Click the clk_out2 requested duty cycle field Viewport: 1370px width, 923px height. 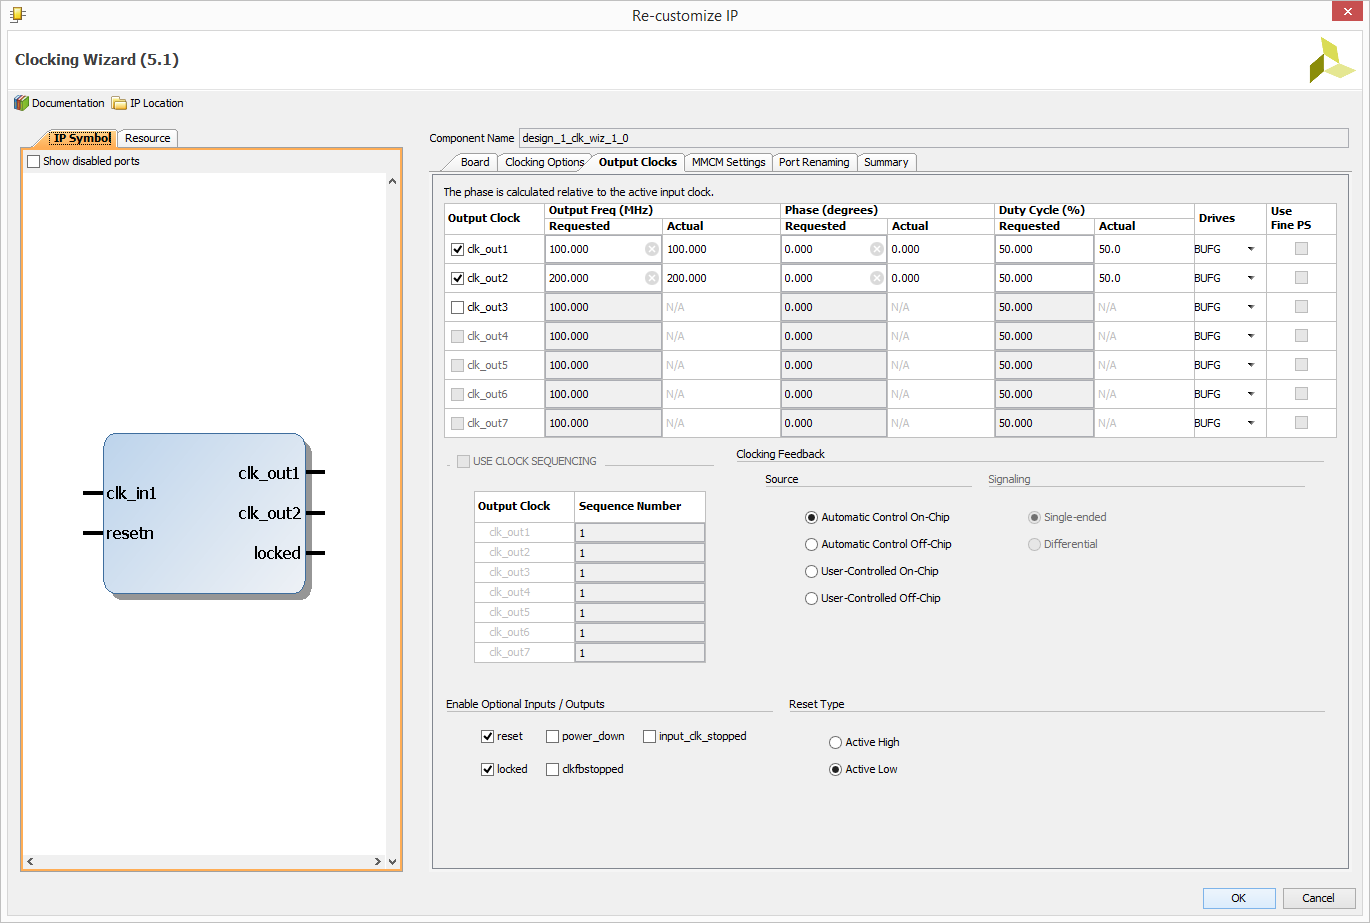click(x=1044, y=278)
